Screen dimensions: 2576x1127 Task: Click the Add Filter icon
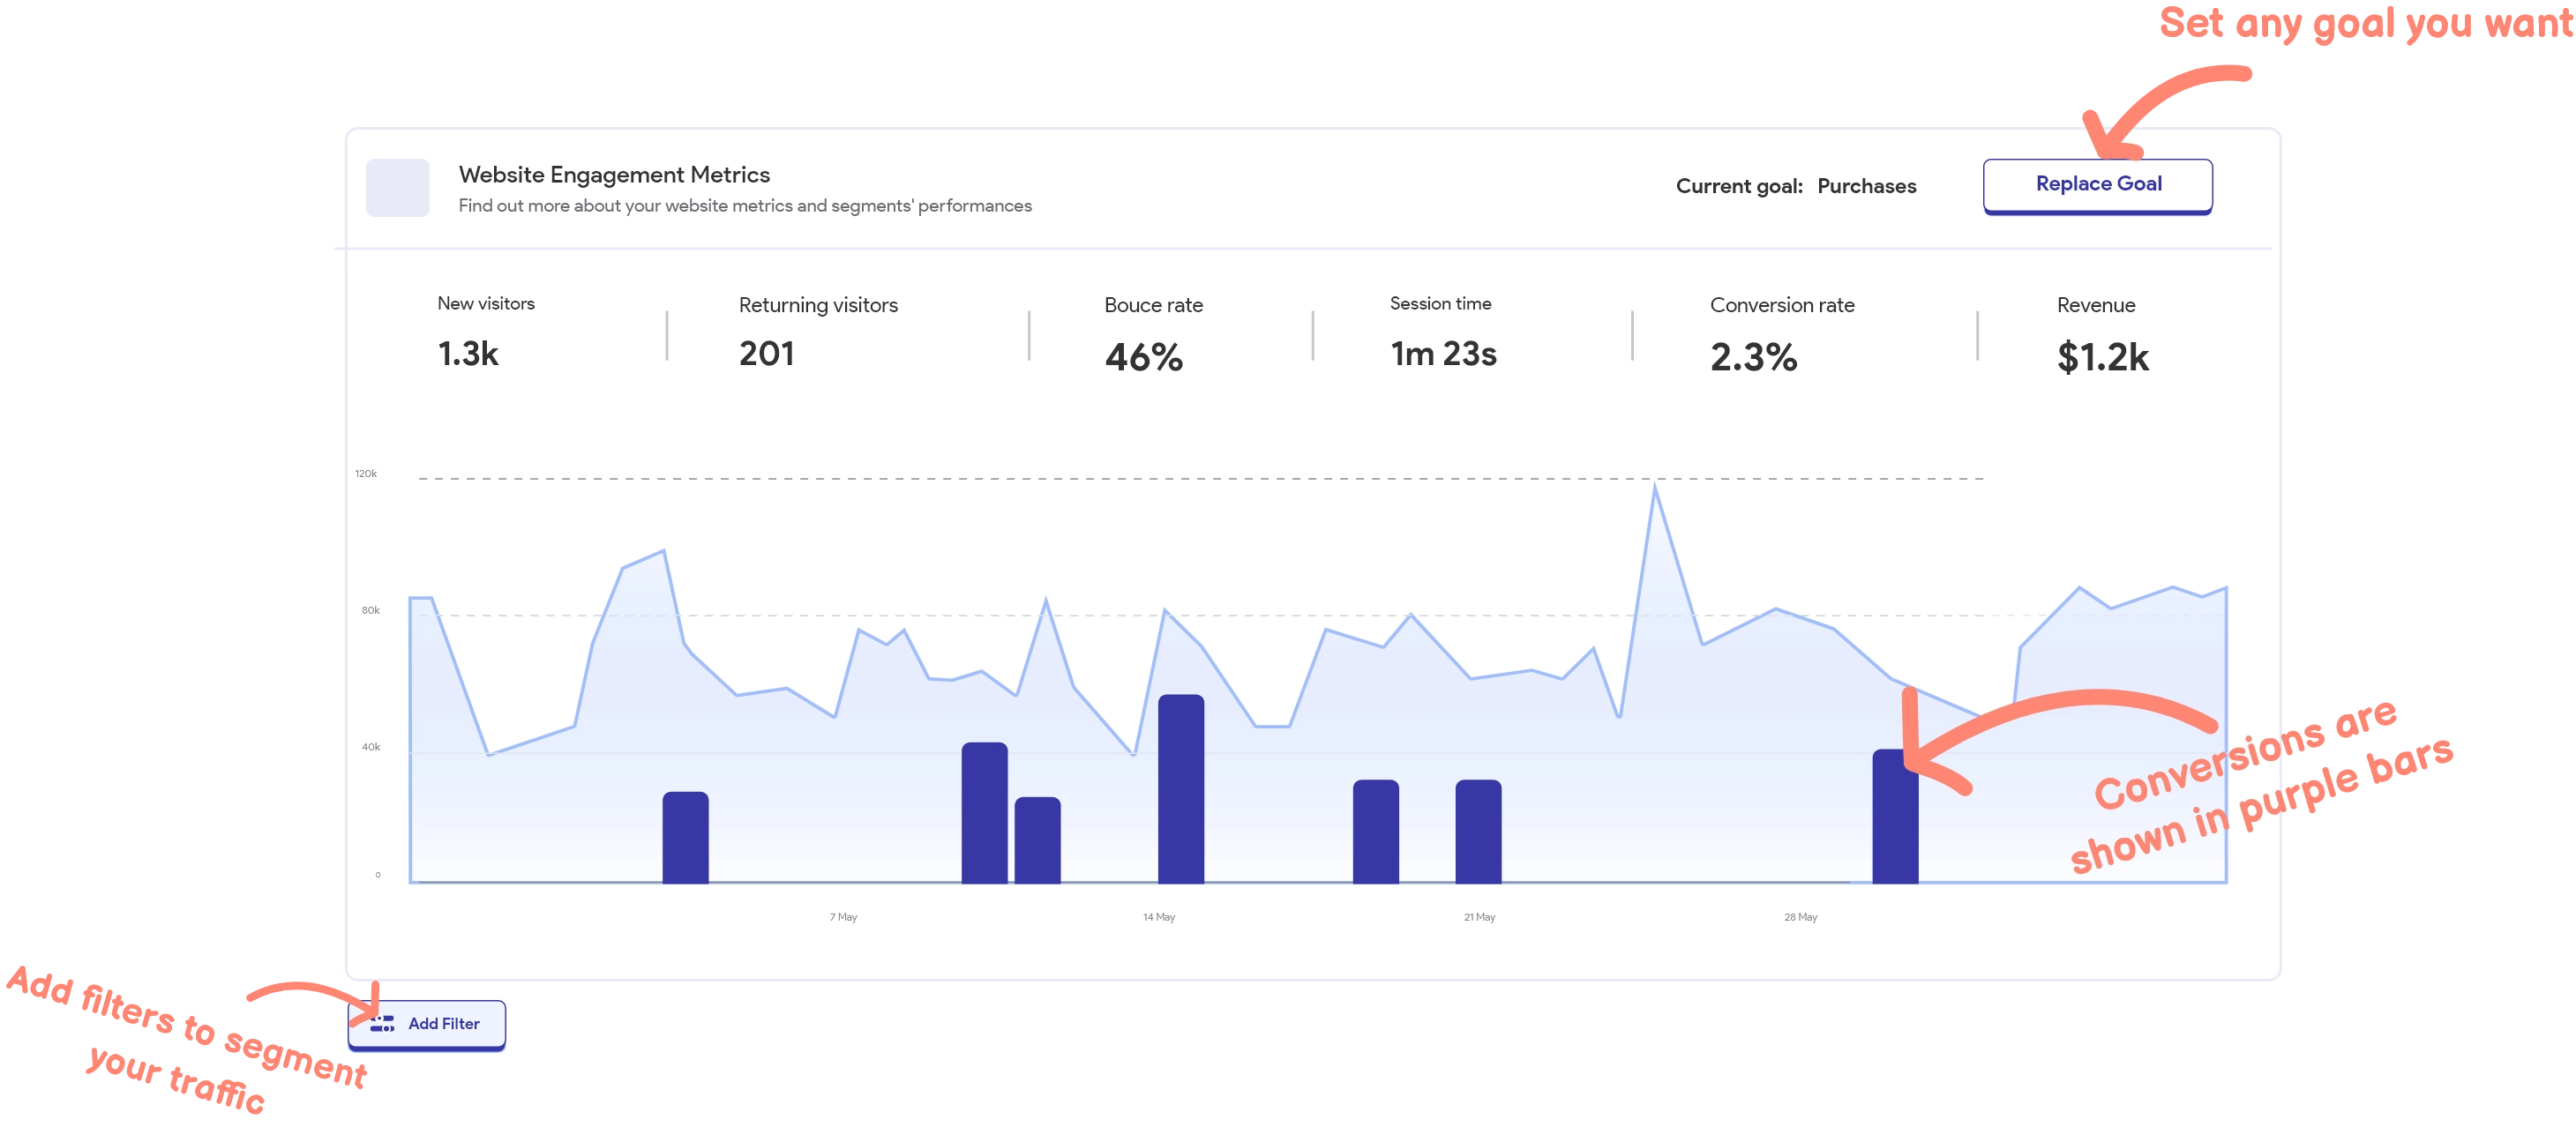click(383, 1024)
